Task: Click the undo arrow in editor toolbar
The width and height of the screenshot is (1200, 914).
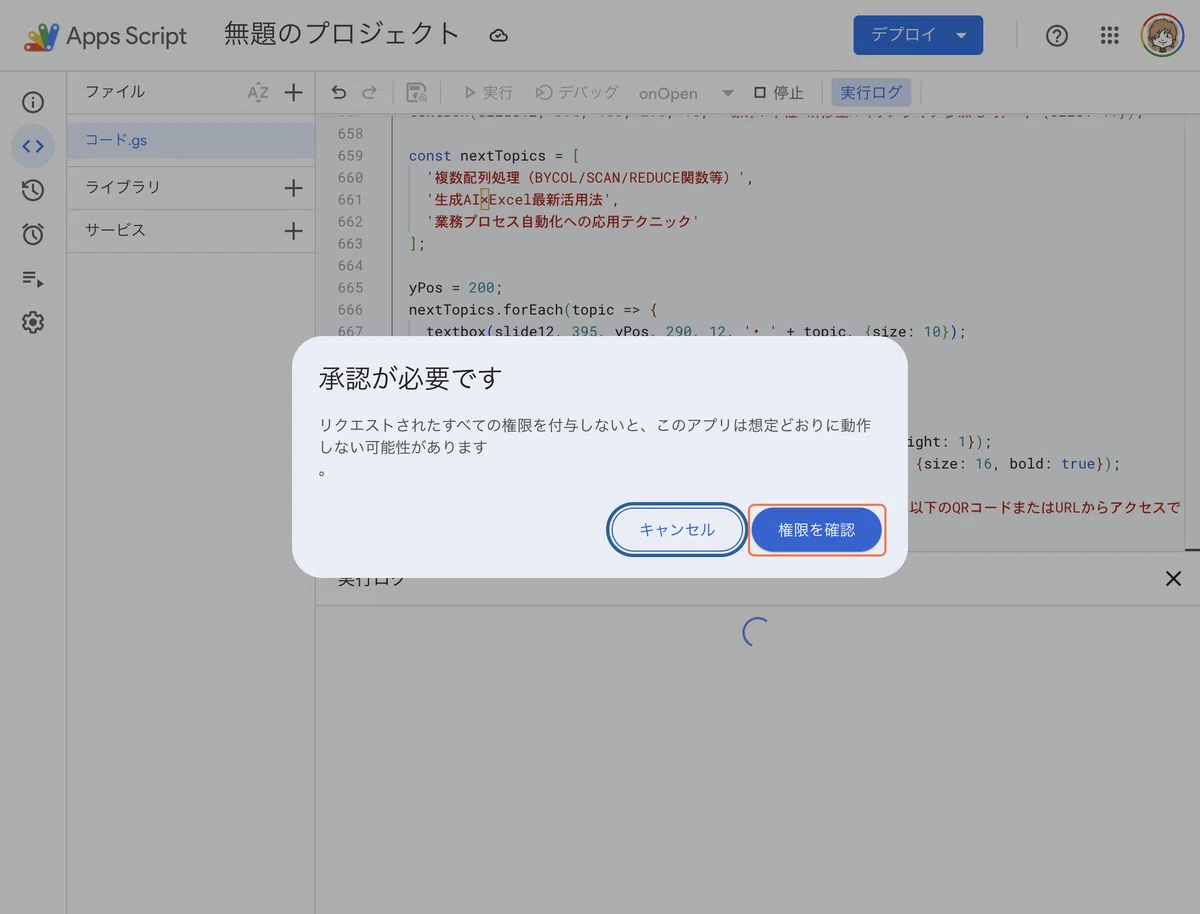Action: point(339,93)
